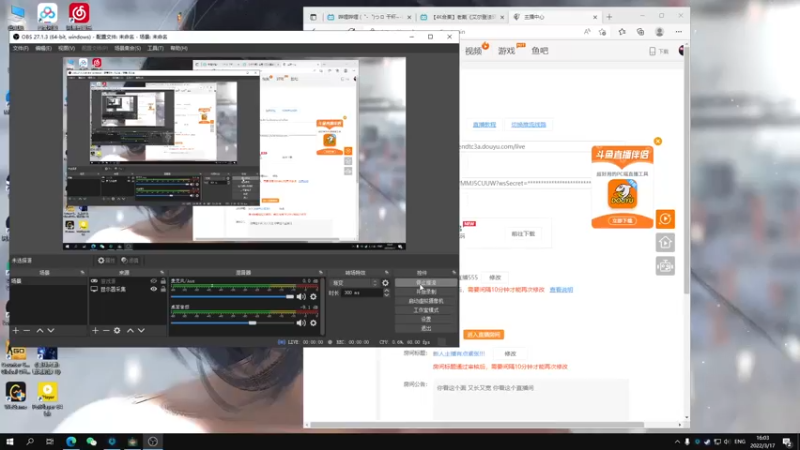This screenshot has width=800, height=450.
Task: Switch to the second browser tab in Edge
Action: tap(462, 17)
